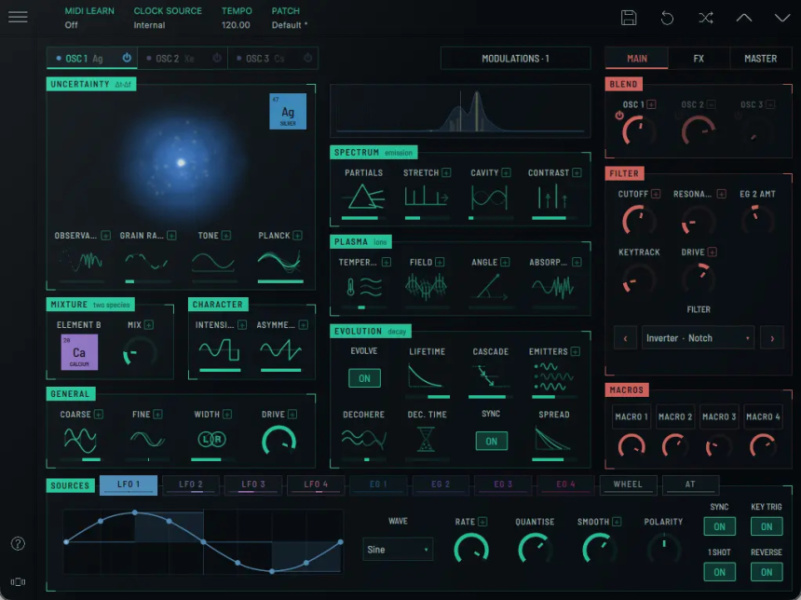Open the Inverter - Notch filter dropdown
Screen dimensions: 801x600
(698, 338)
